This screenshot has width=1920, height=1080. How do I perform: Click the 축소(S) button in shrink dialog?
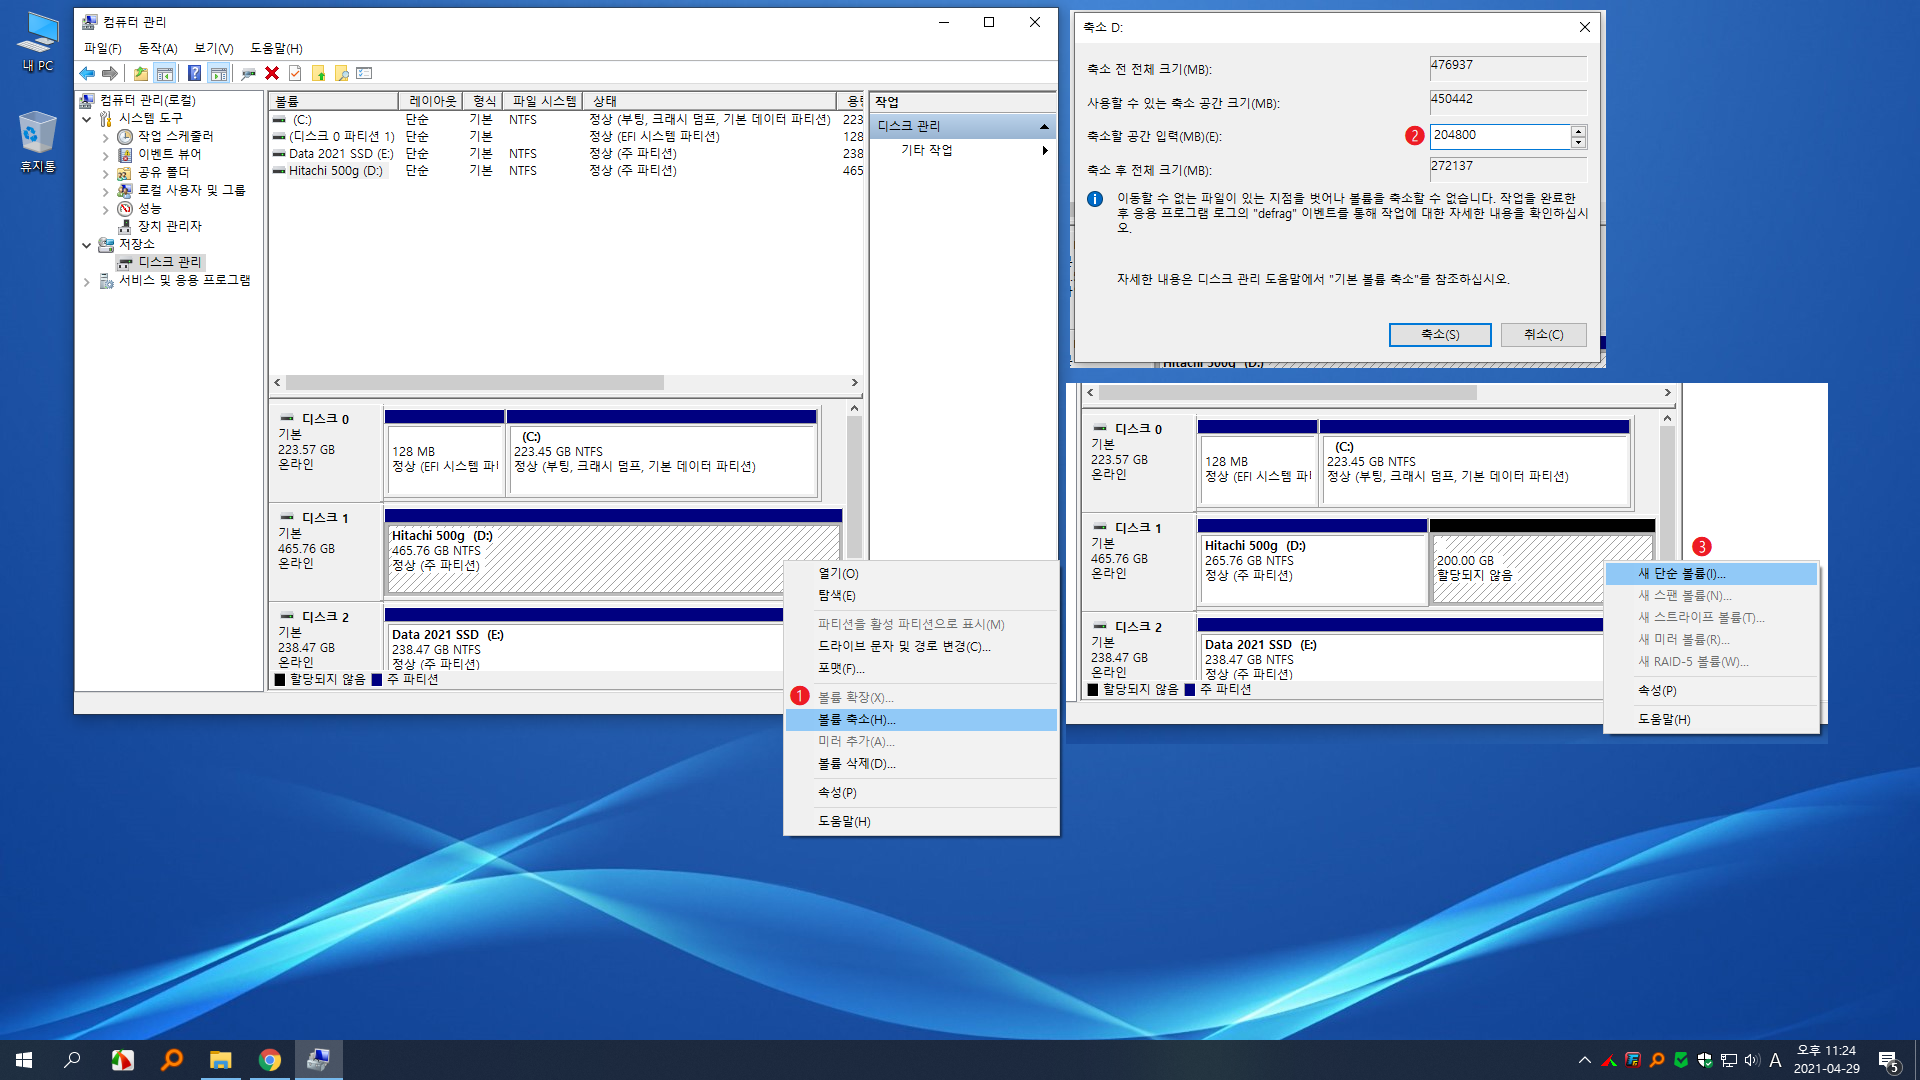pyautogui.click(x=1440, y=335)
